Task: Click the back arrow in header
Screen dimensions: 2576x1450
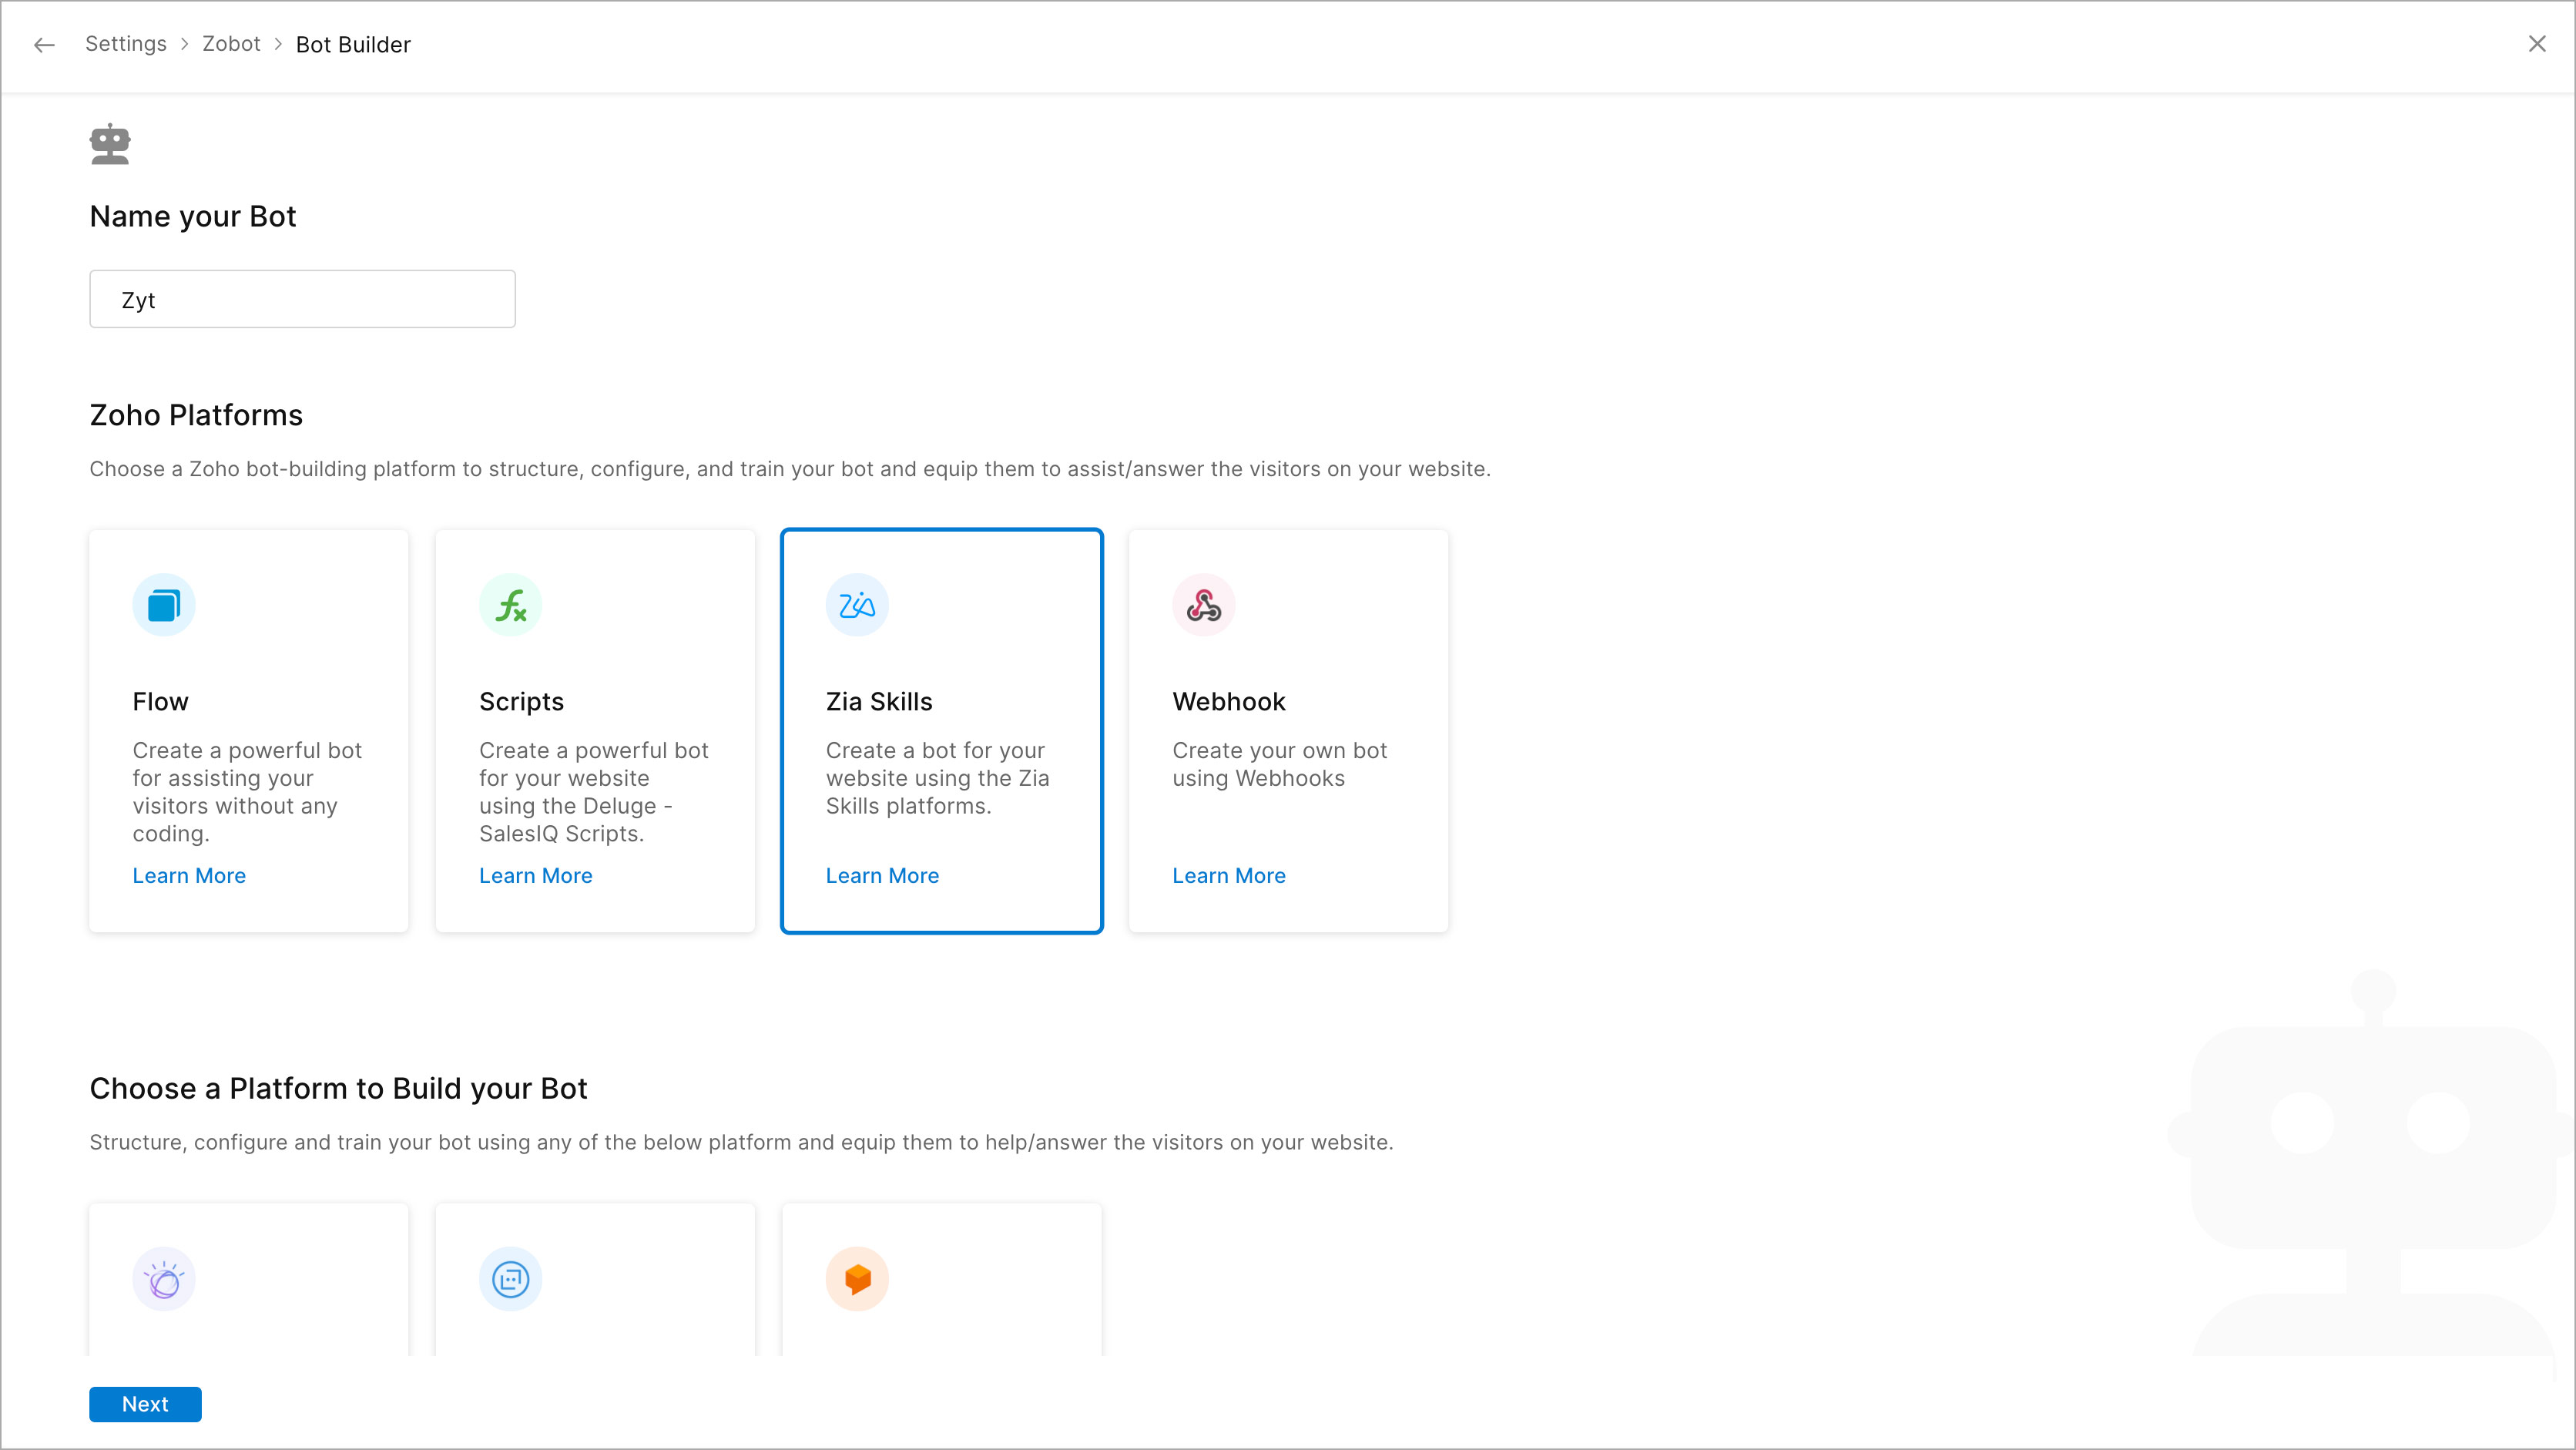Action: (x=44, y=45)
